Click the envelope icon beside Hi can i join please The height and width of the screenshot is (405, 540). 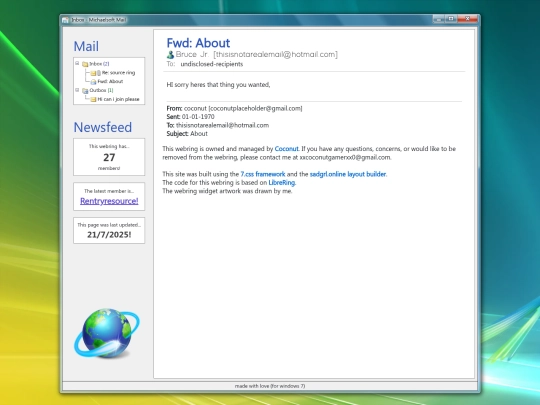point(93,99)
